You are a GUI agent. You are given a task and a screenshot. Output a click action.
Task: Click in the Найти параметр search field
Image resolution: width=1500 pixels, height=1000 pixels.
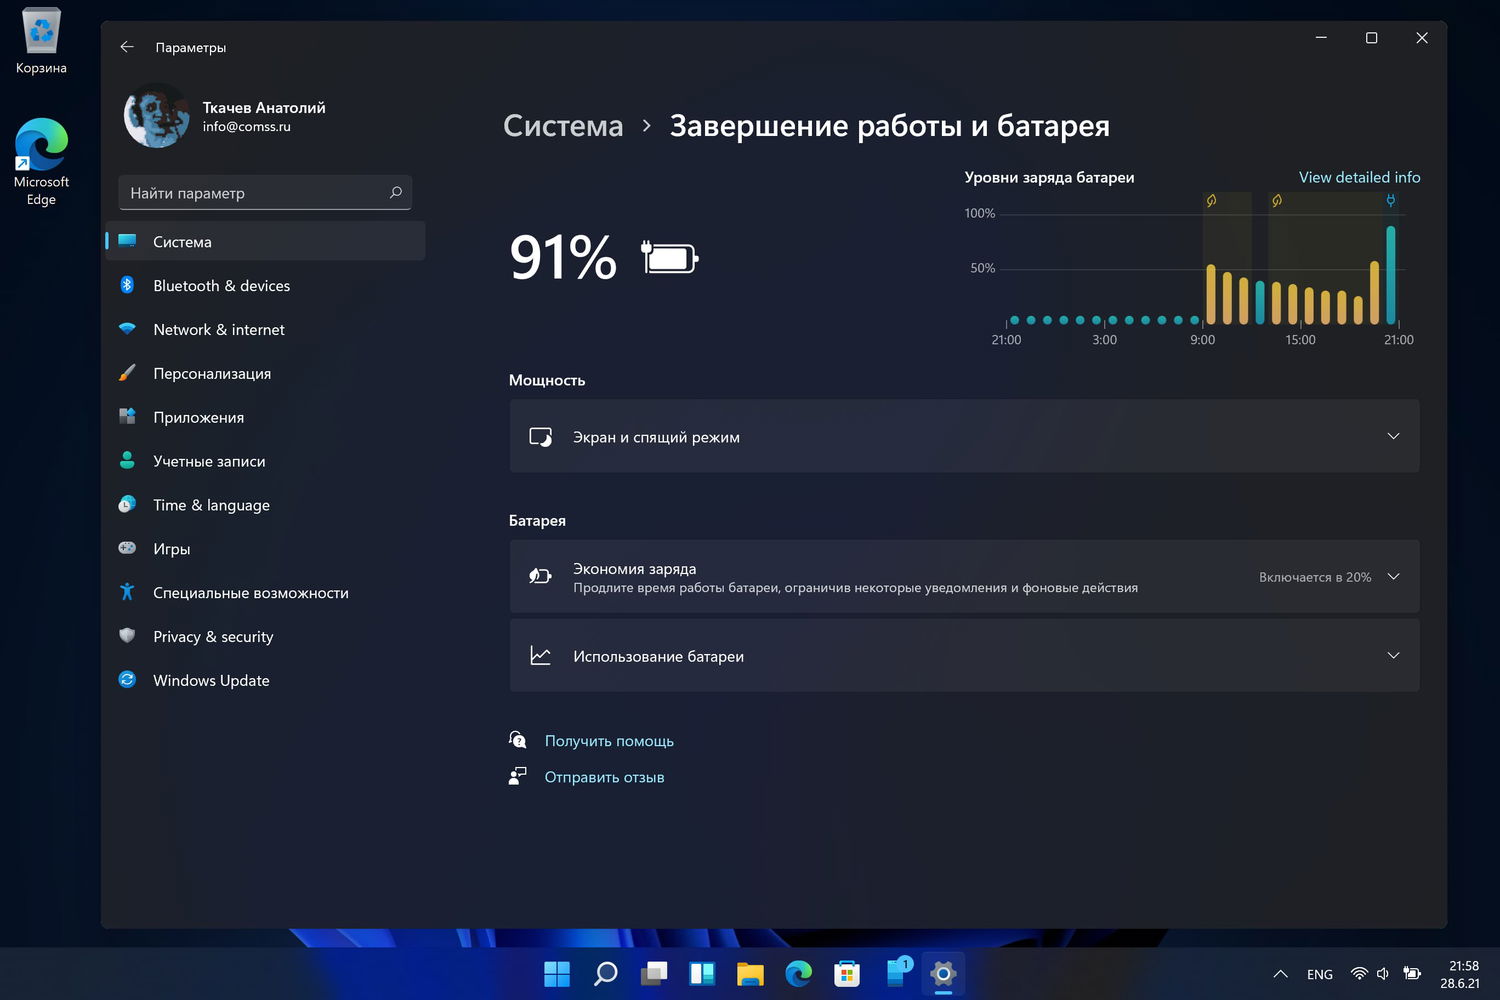265,192
